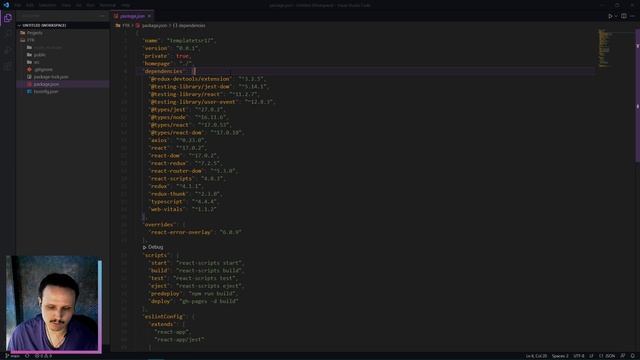Click the "deploy": "gh-pages -d build" line
The image size is (640, 360).
(194, 301)
